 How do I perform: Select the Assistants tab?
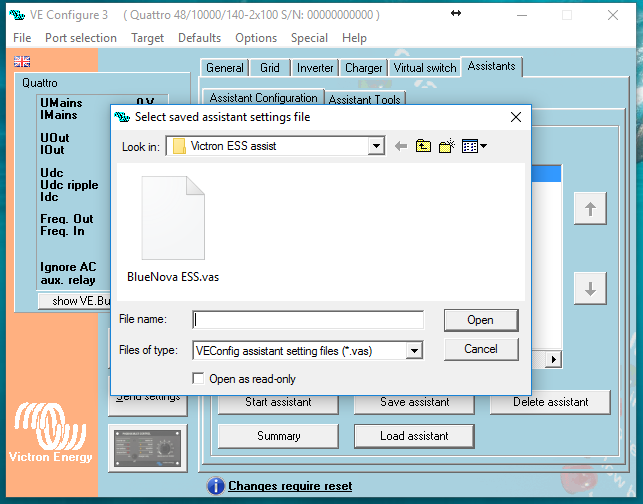[x=491, y=66]
